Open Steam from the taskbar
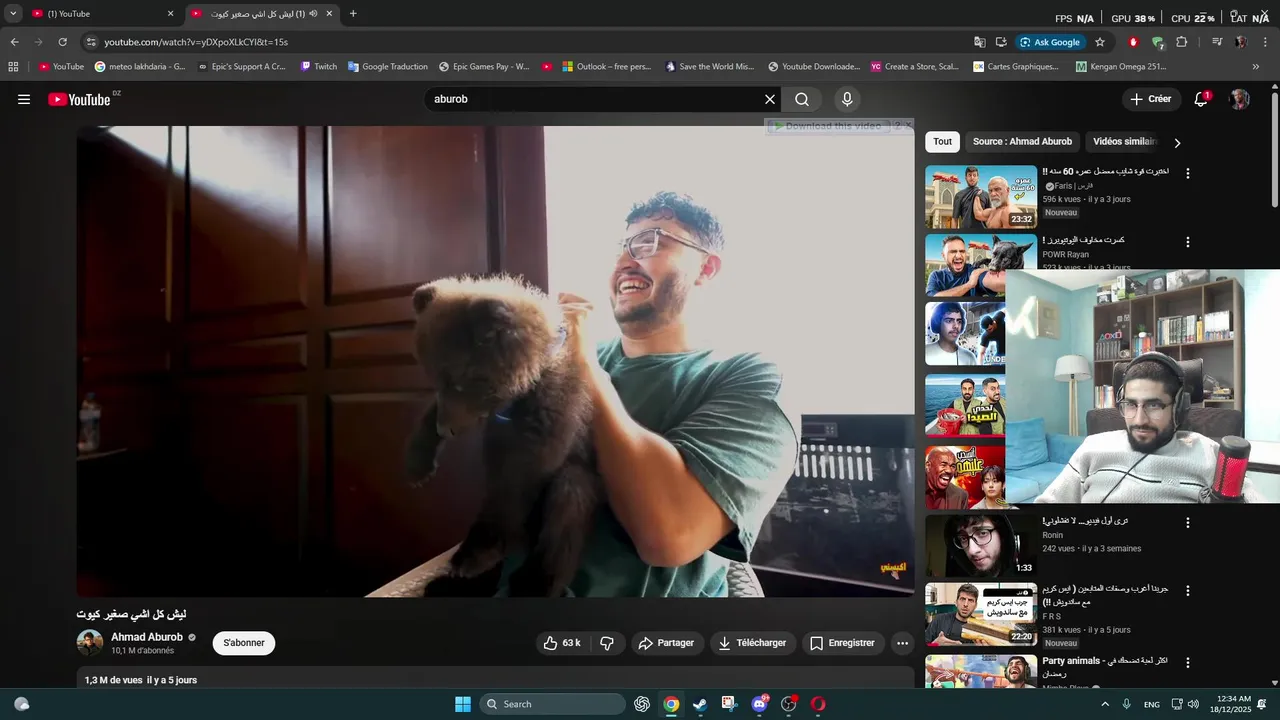 click(x=700, y=704)
